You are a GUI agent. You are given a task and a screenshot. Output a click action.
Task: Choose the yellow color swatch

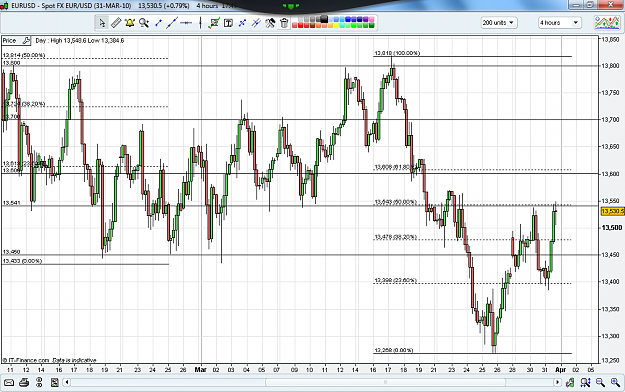click(336, 25)
